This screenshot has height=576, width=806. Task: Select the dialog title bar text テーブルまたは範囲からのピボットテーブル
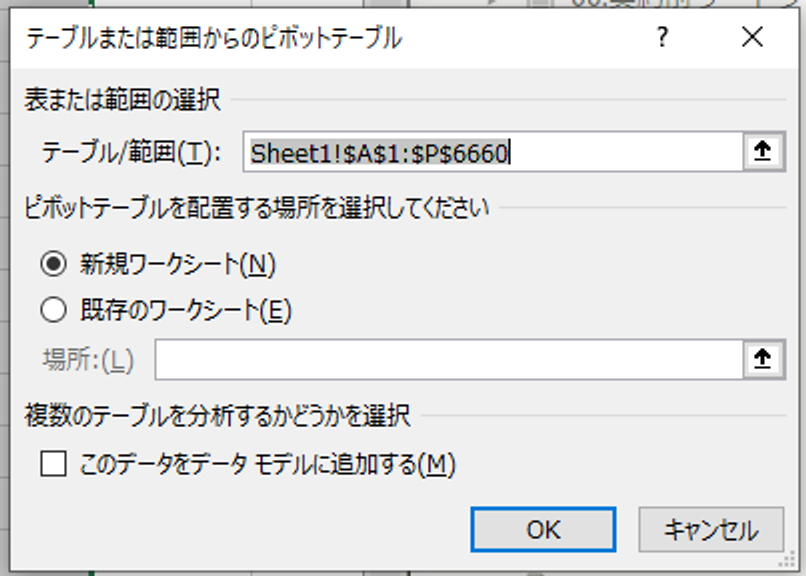click(214, 39)
